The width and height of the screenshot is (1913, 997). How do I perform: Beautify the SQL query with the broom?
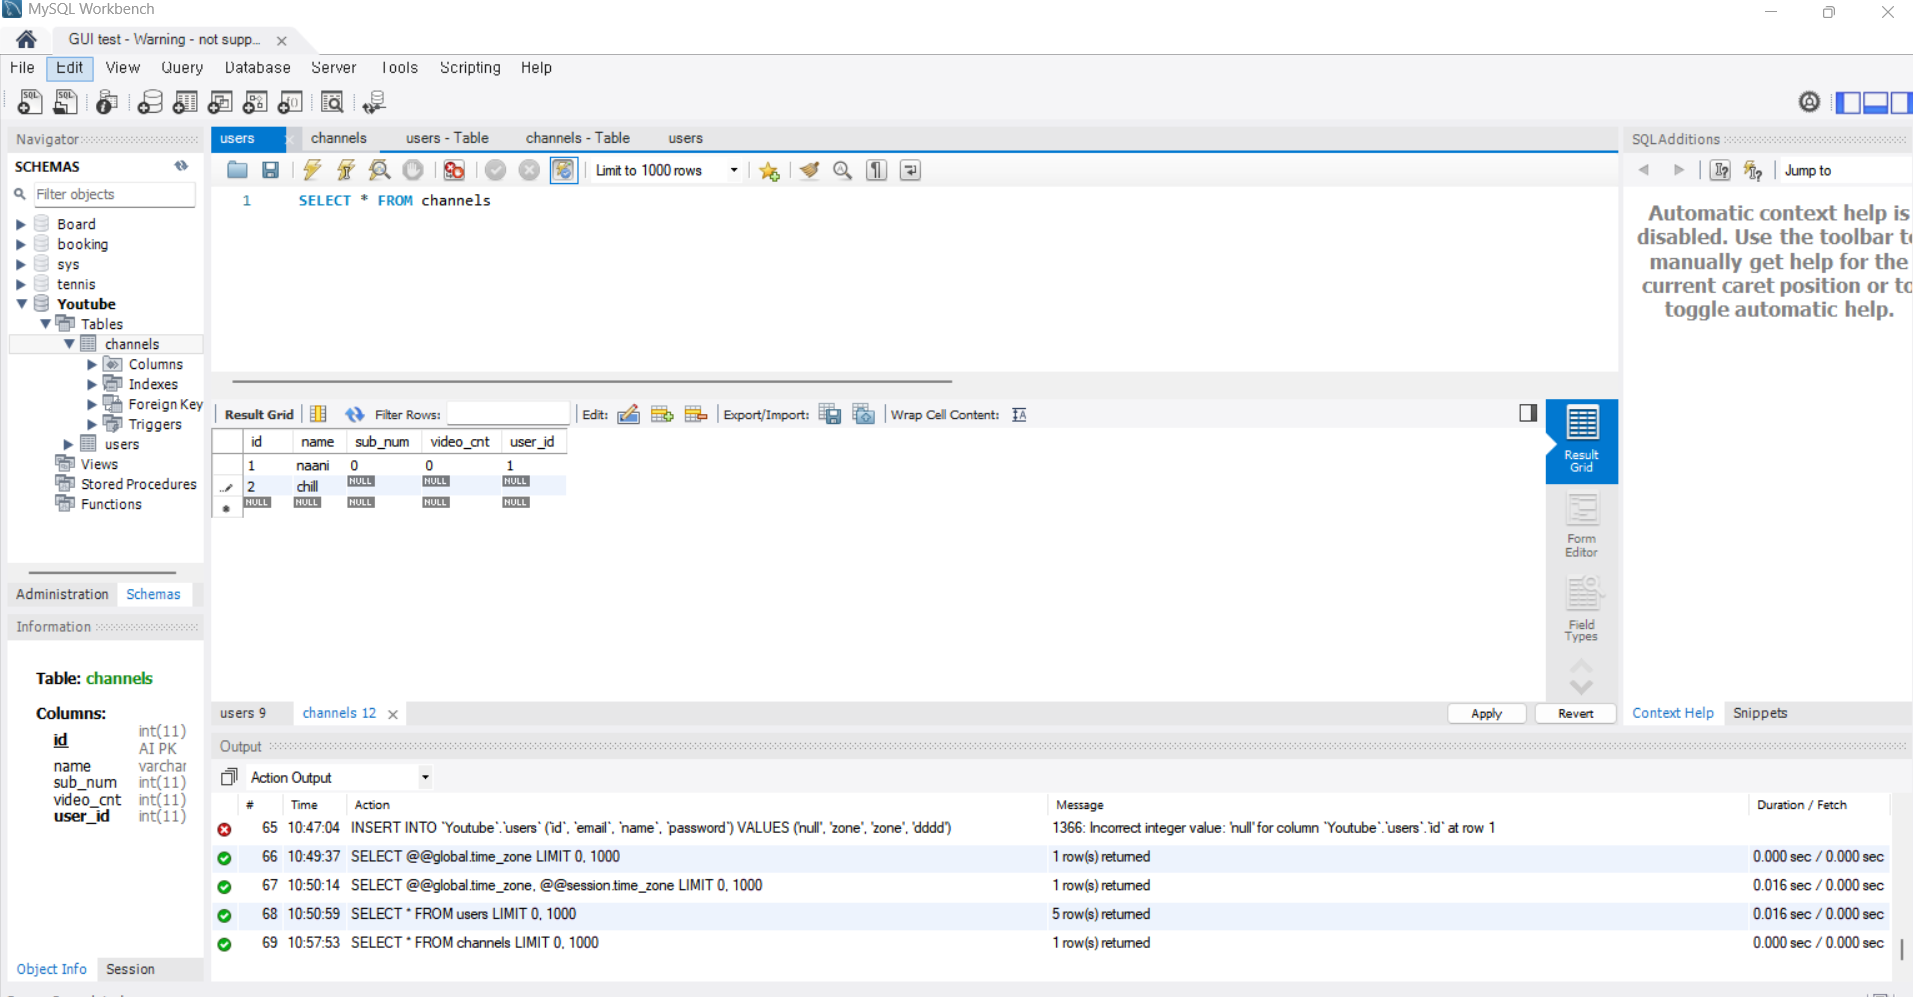(809, 170)
